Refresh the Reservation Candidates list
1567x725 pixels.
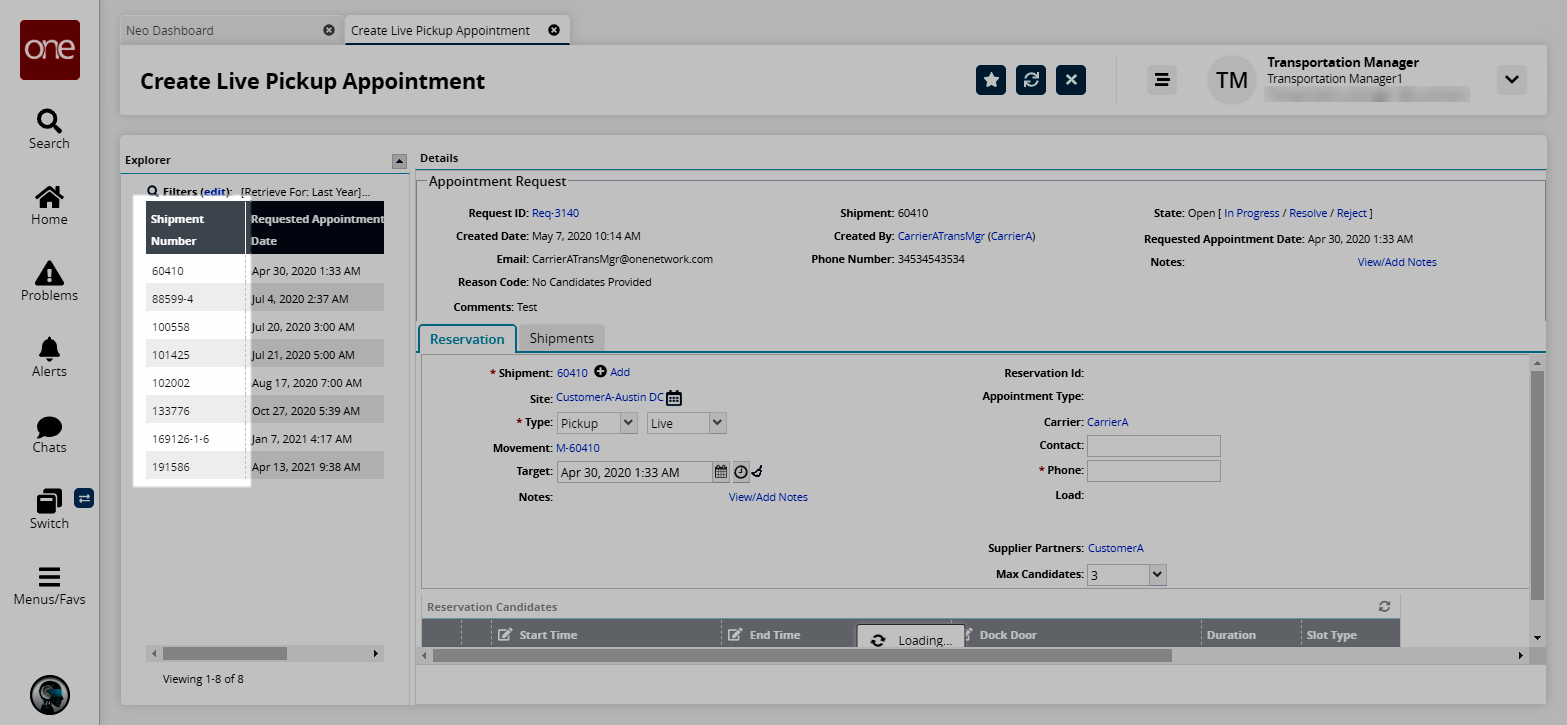[x=1384, y=606]
